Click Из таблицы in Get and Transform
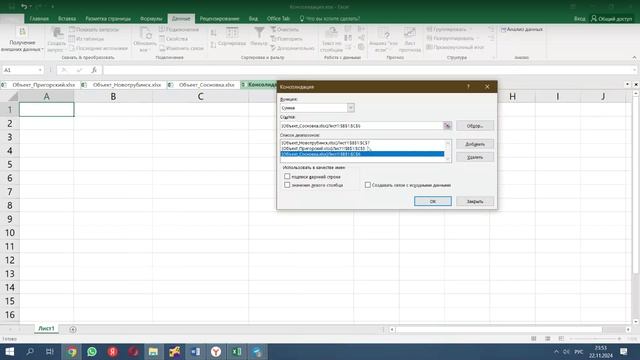 (x=87, y=39)
